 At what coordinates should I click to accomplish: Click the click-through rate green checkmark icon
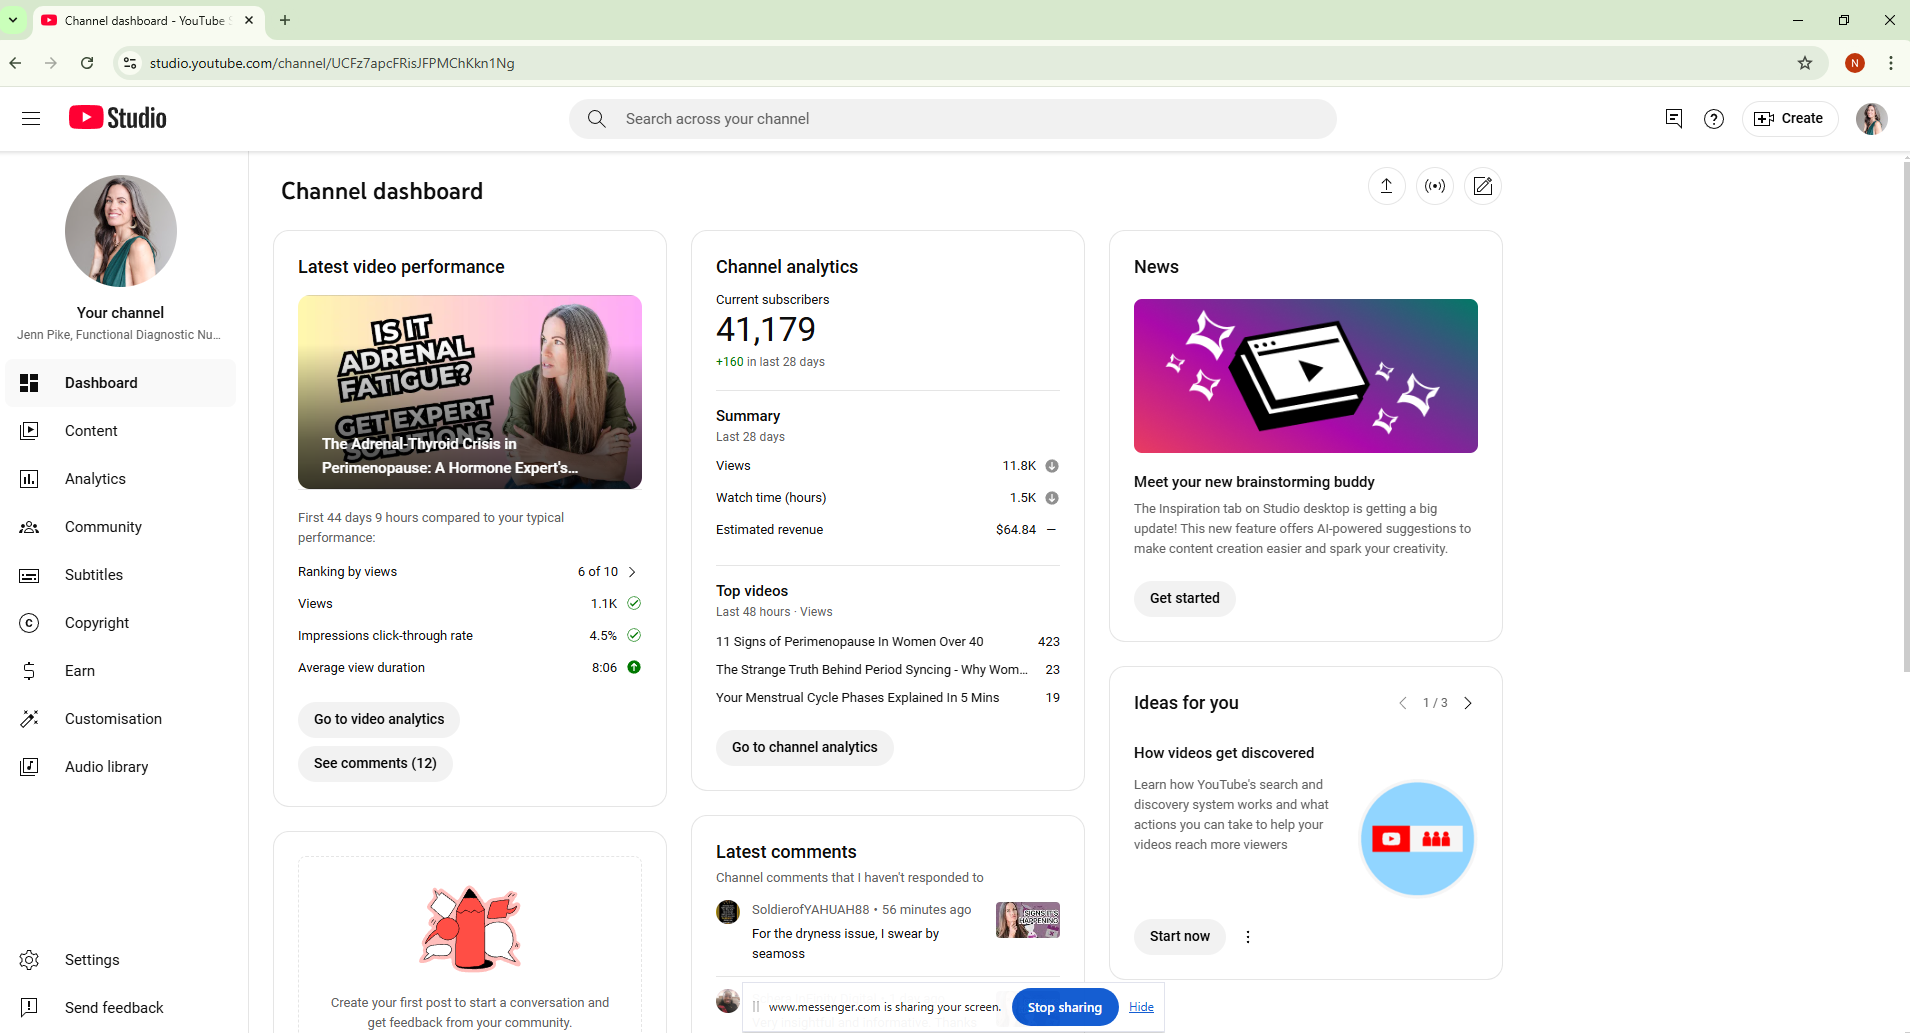[x=634, y=635]
